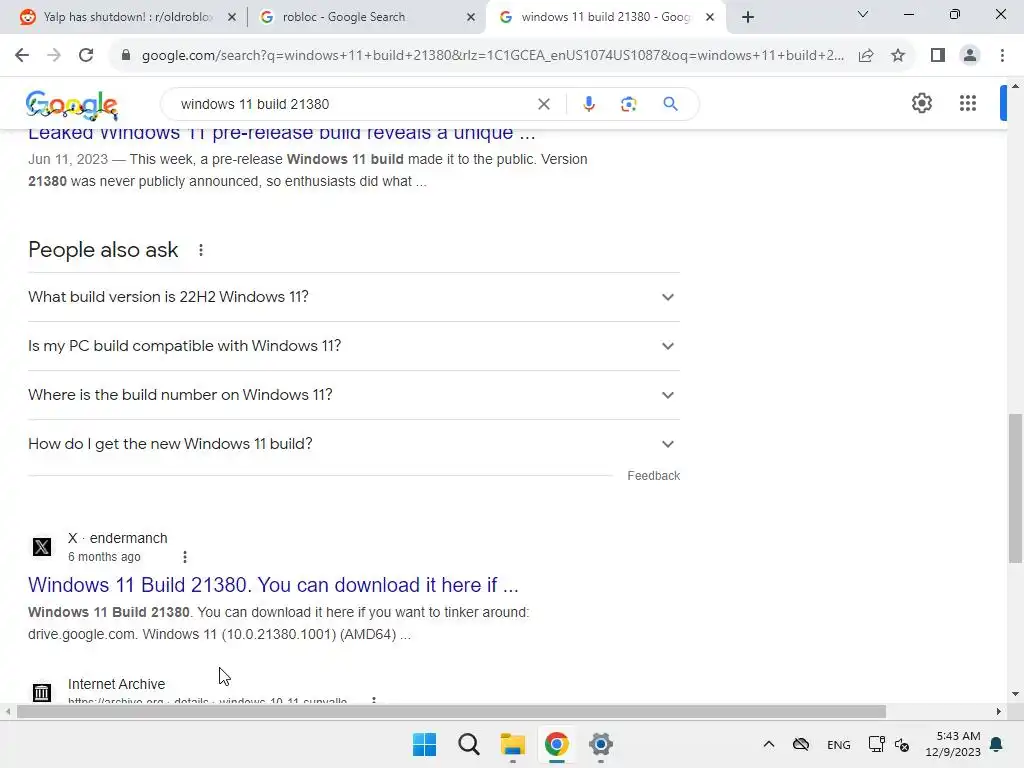
Task: Click the scroll down arrow
Action: [1015, 694]
